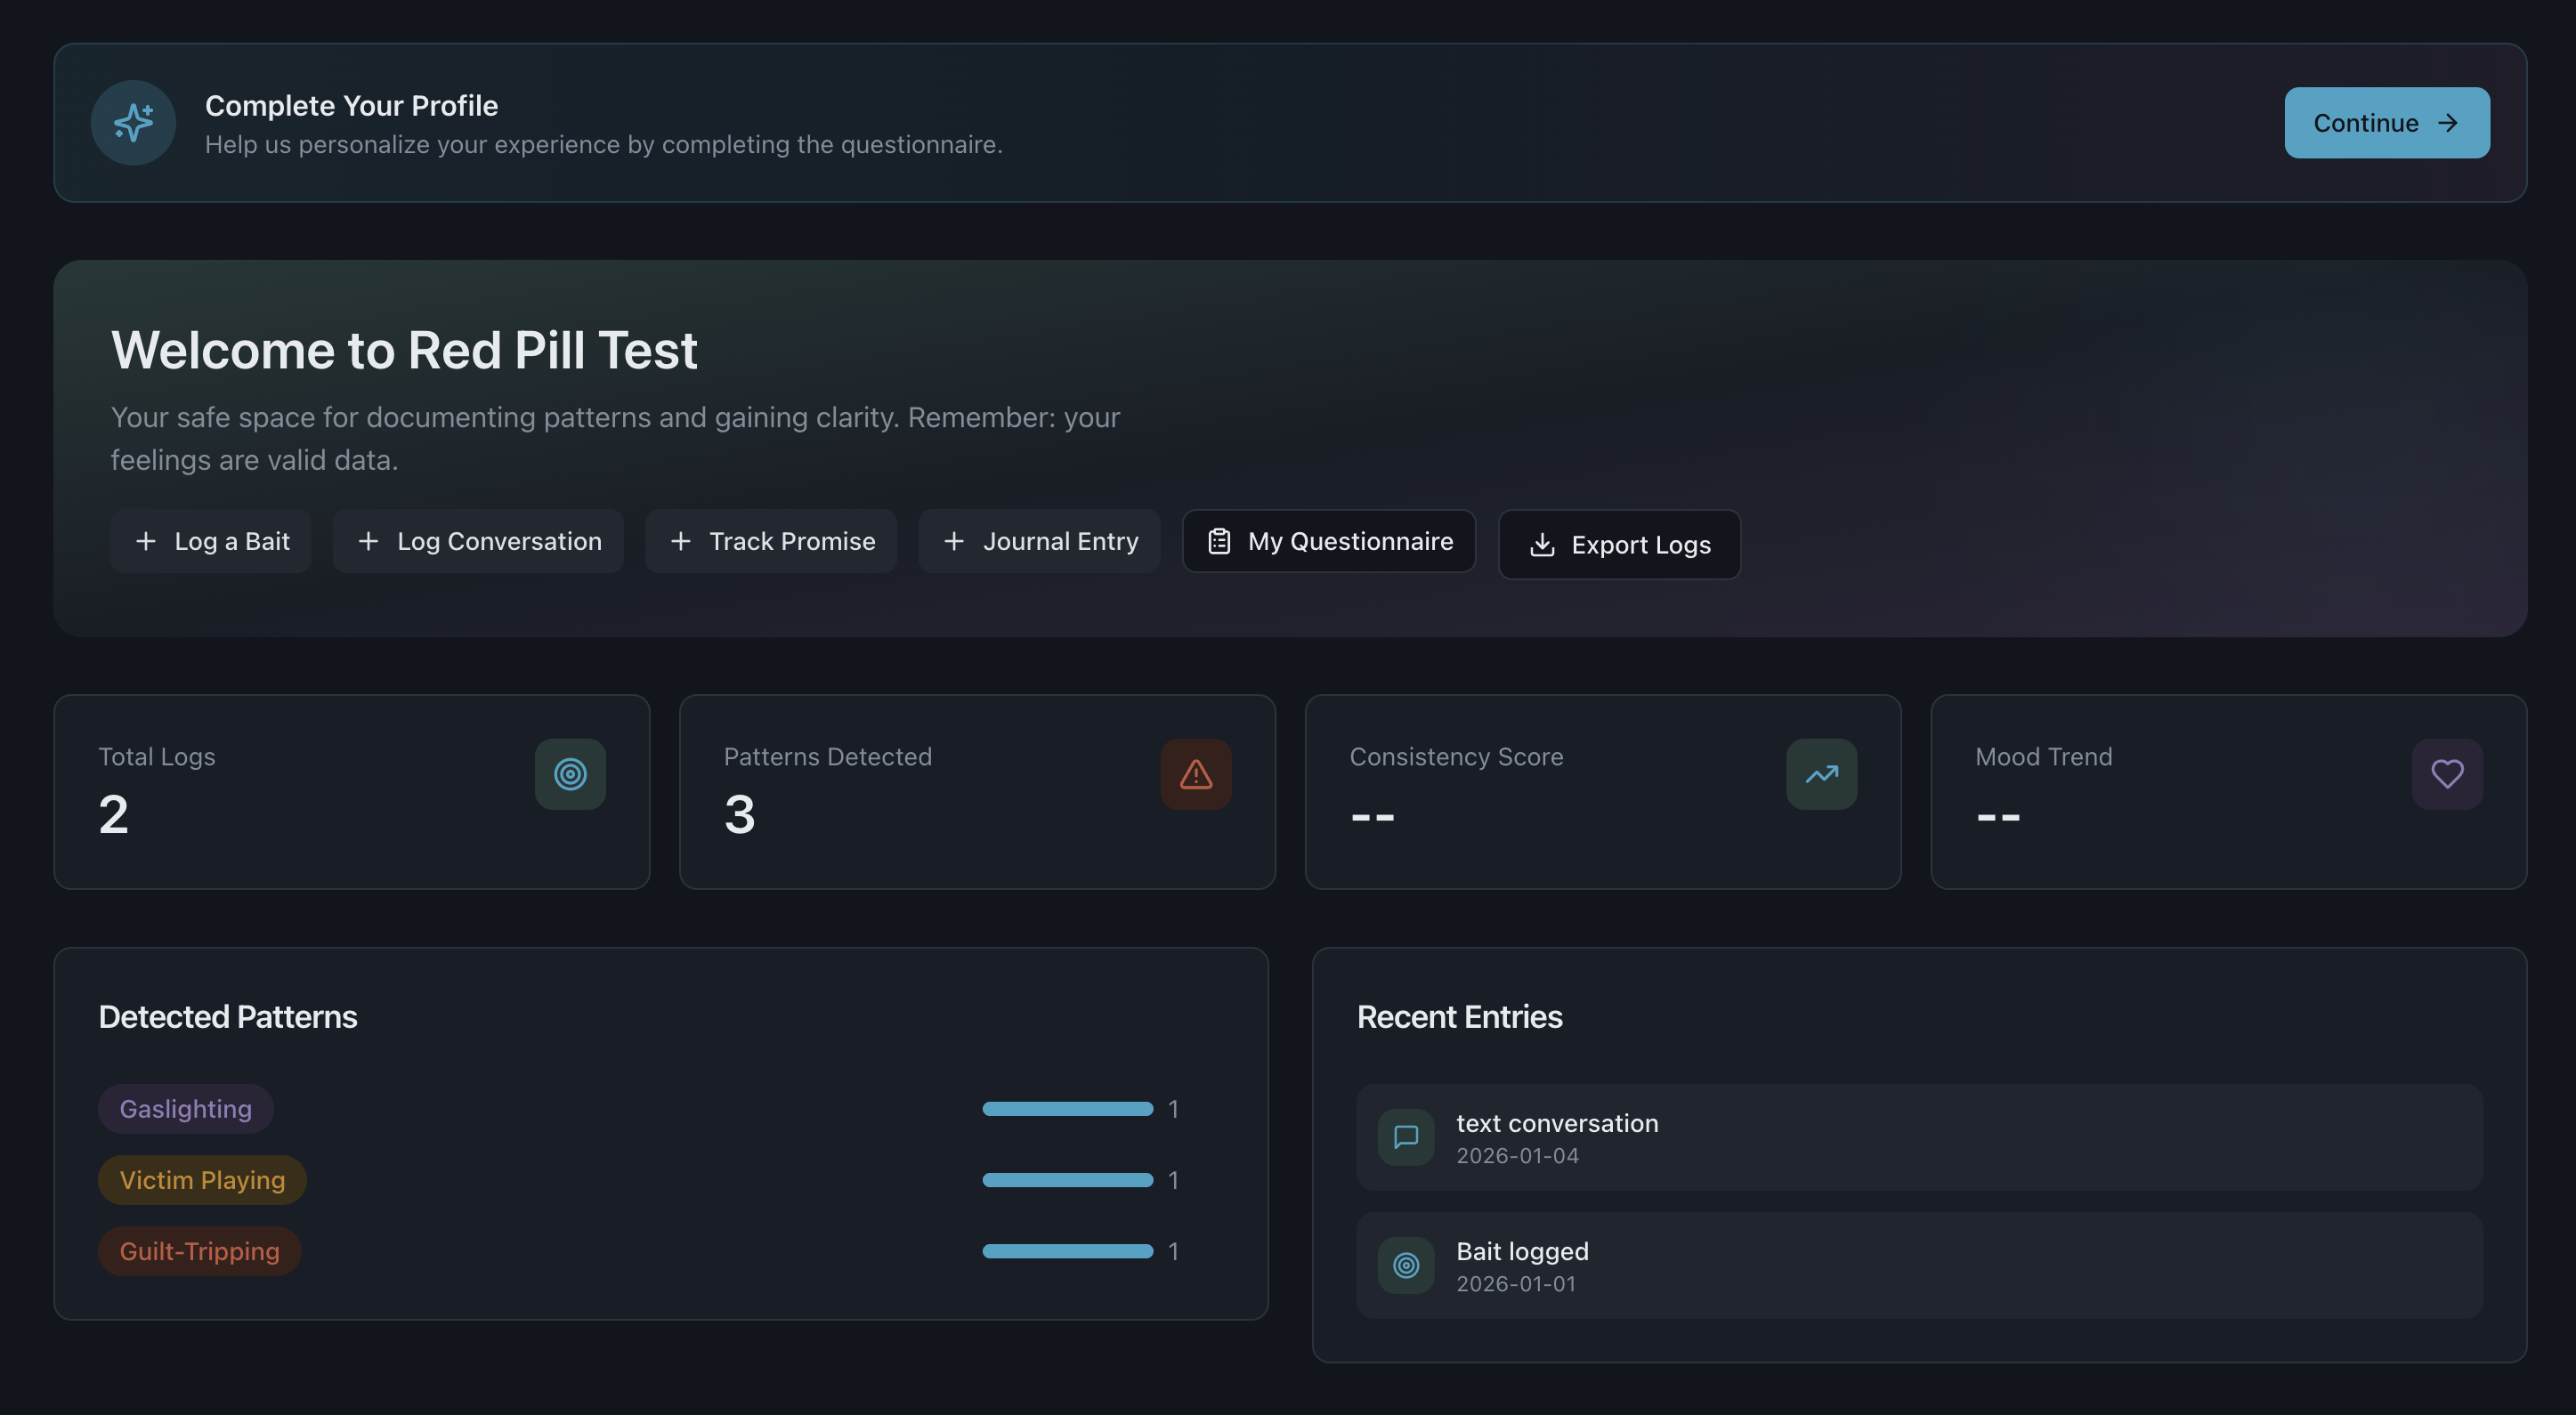Select the Victim Playing pattern tag

tap(202, 1179)
